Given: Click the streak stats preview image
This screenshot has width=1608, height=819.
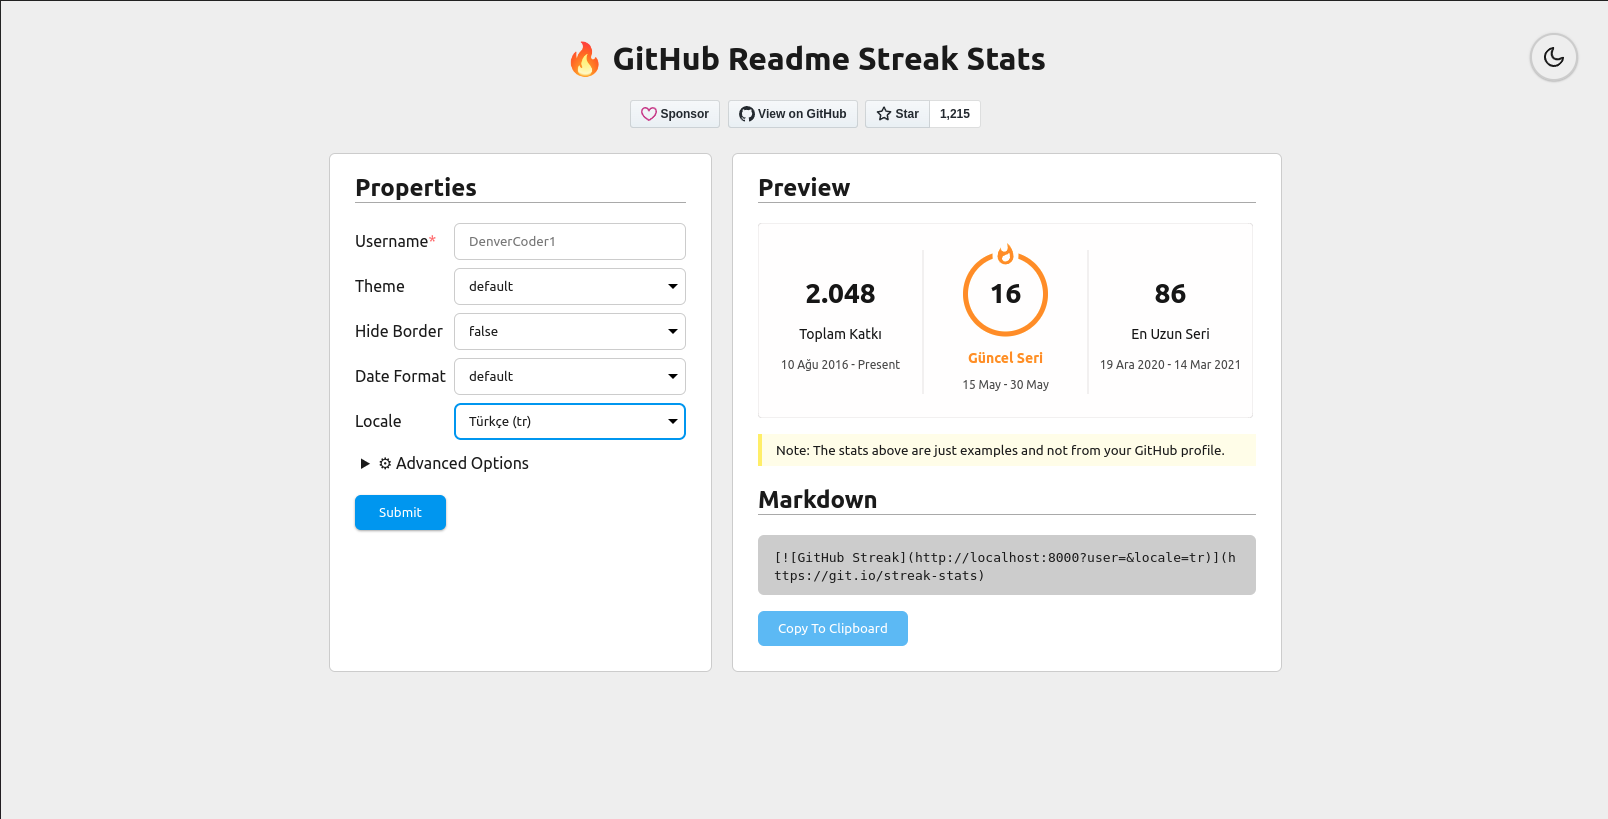Looking at the screenshot, I should click(x=1005, y=320).
